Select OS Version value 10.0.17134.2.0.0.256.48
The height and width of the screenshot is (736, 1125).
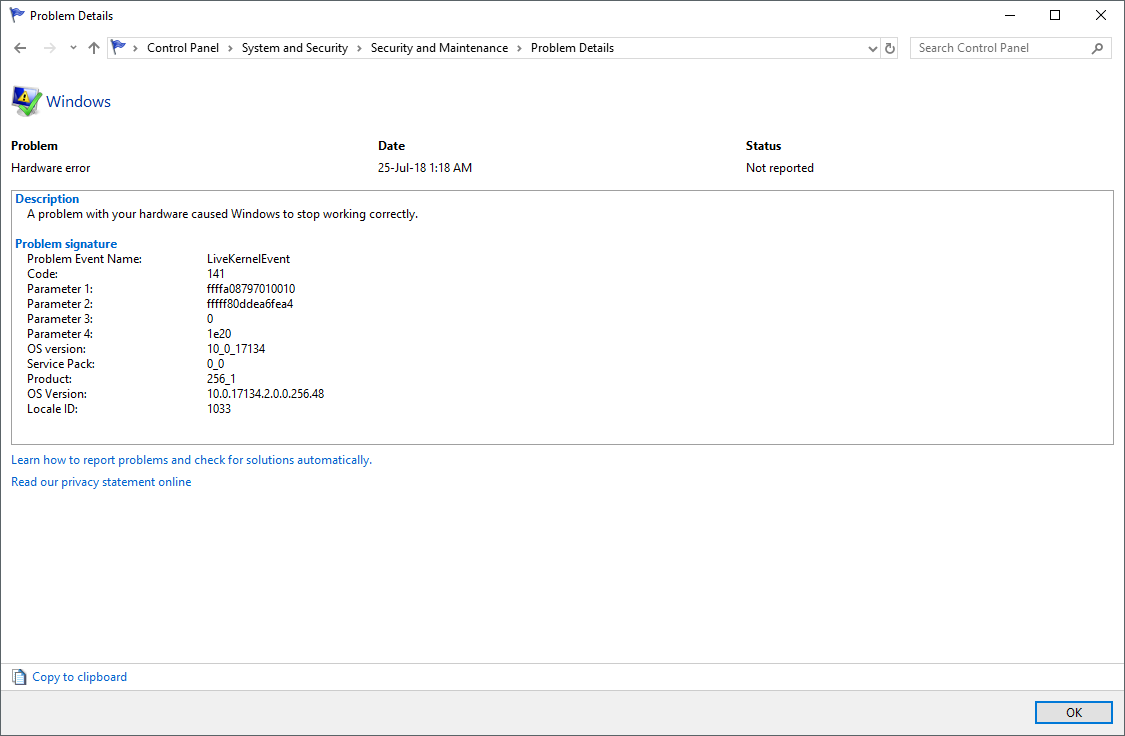(x=265, y=394)
